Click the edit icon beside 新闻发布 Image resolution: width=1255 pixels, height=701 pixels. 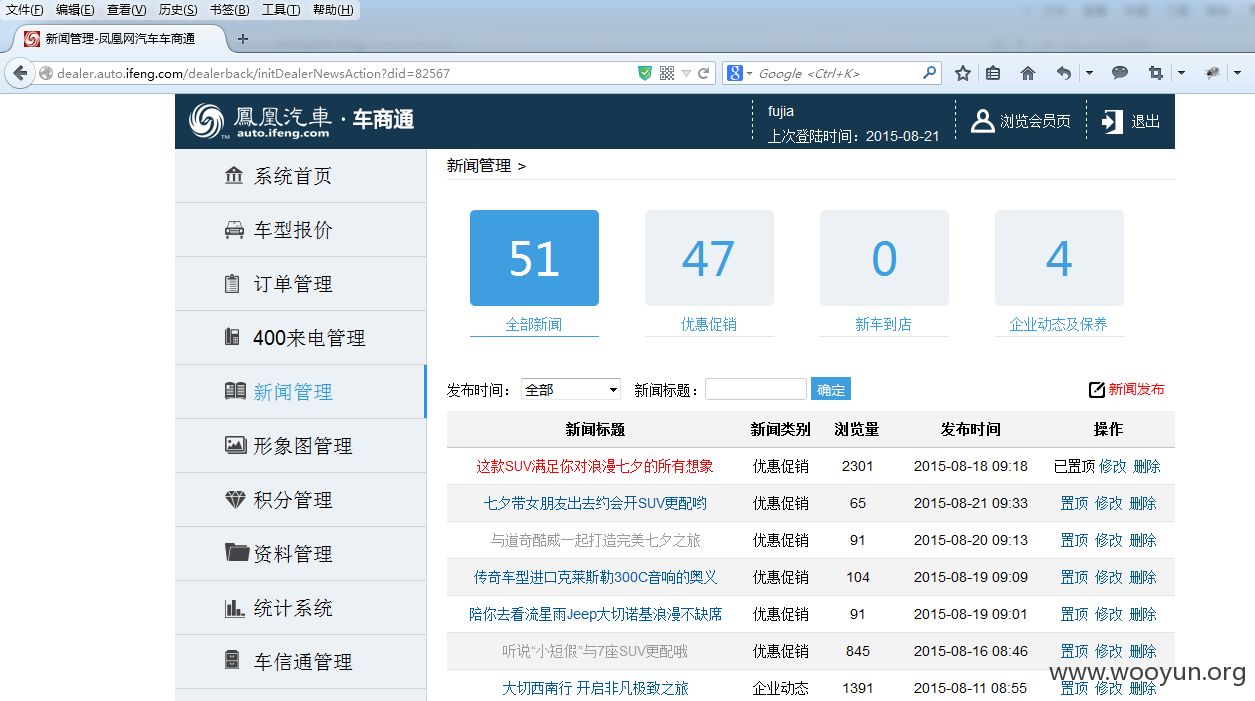(x=1097, y=390)
